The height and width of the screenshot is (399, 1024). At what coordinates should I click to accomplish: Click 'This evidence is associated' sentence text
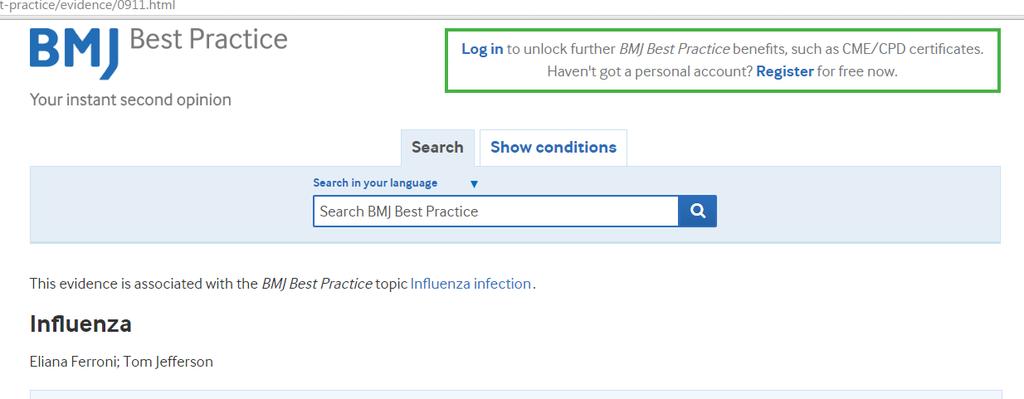click(x=282, y=284)
